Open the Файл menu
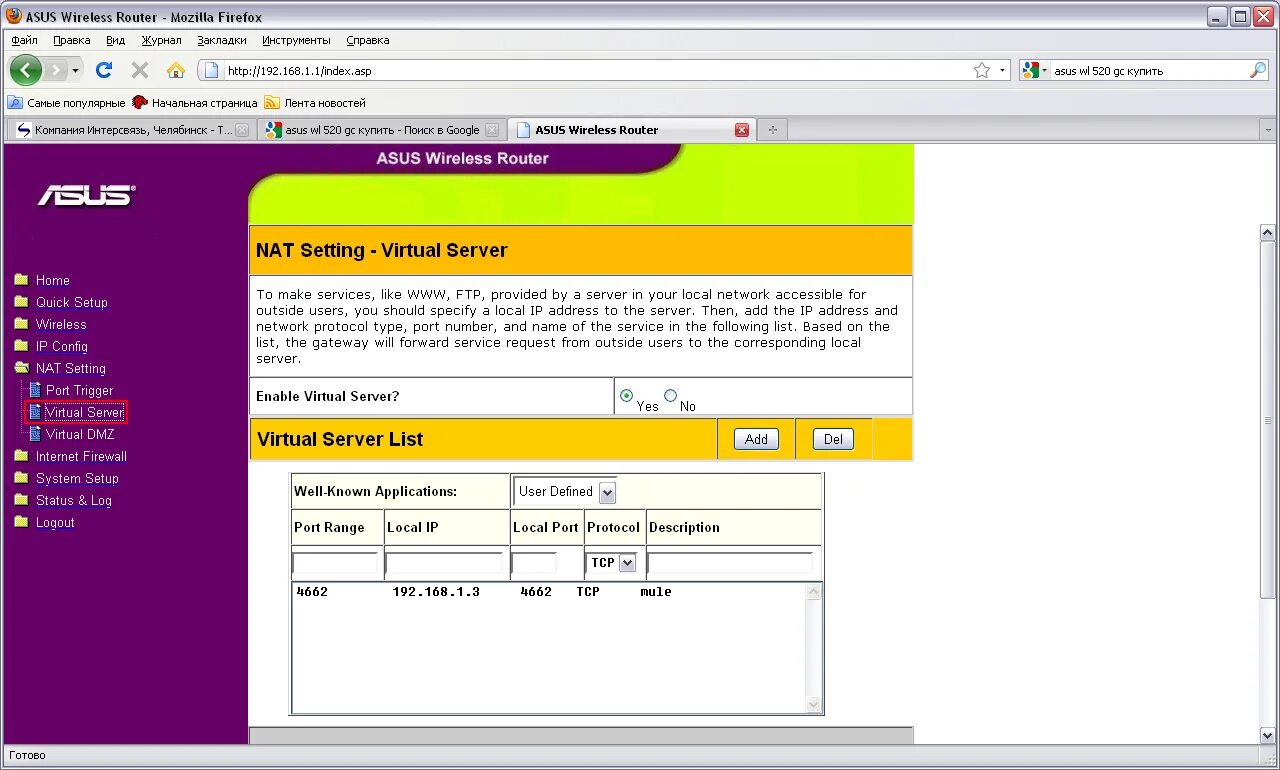 25,40
